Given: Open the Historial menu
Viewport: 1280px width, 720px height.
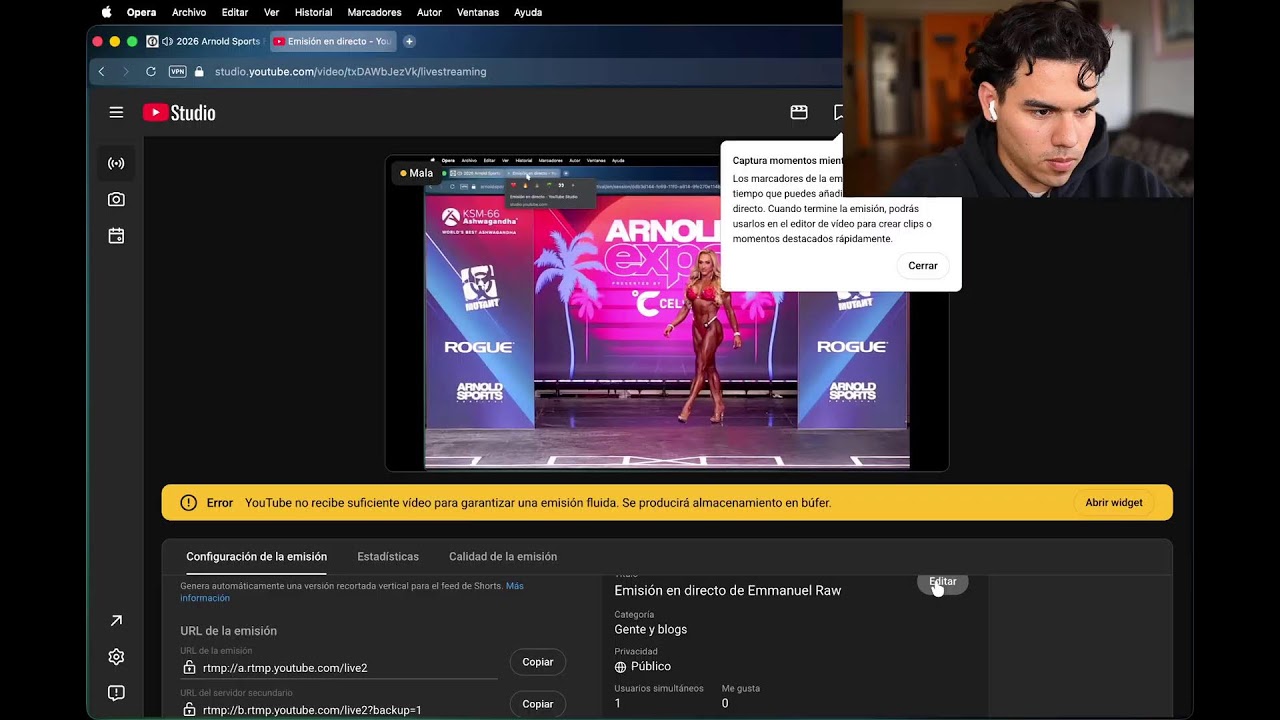Looking at the screenshot, I should pos(313,12).
